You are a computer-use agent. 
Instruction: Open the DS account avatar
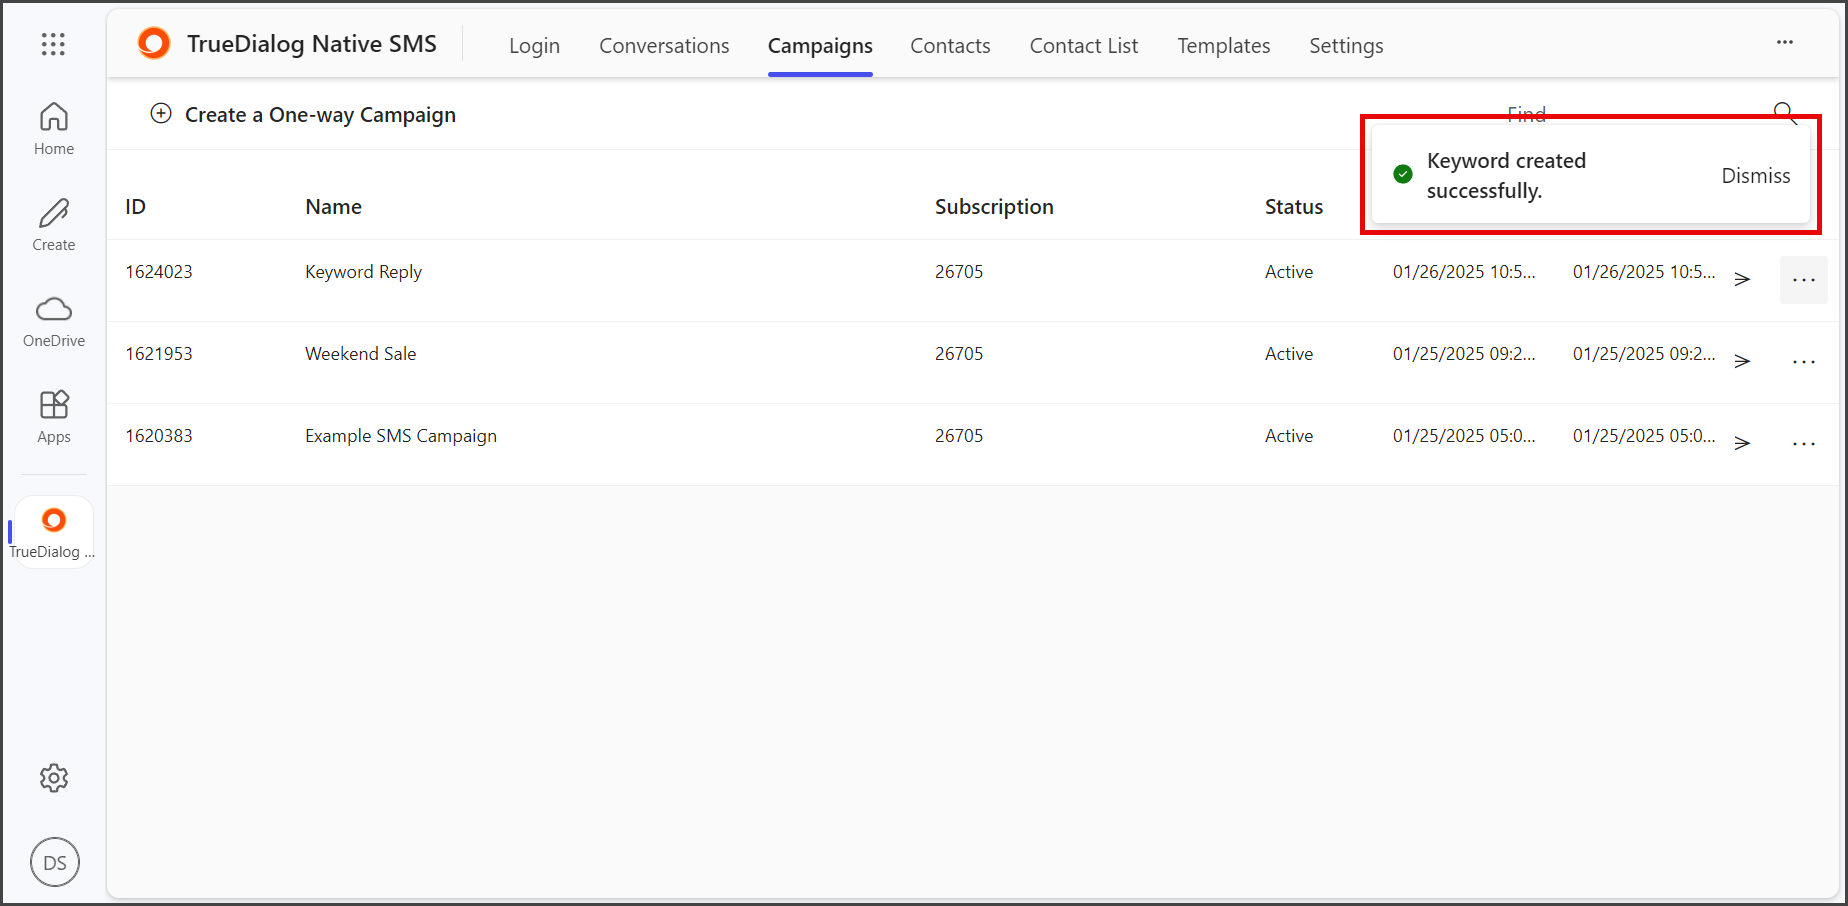pos(55,862)
